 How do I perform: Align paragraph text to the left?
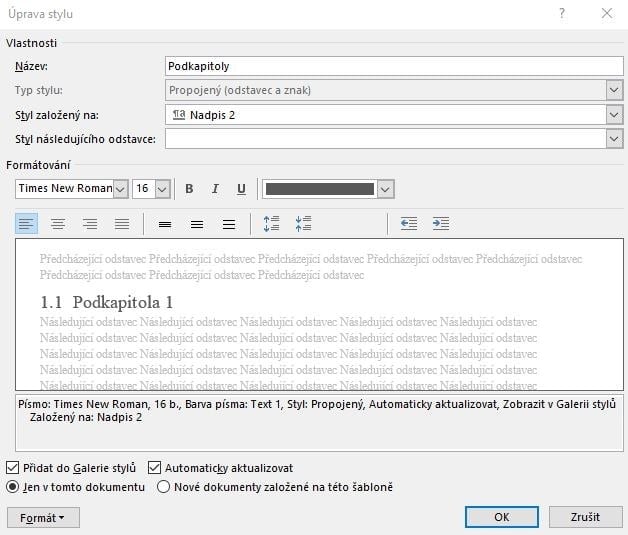coord(26,224)
